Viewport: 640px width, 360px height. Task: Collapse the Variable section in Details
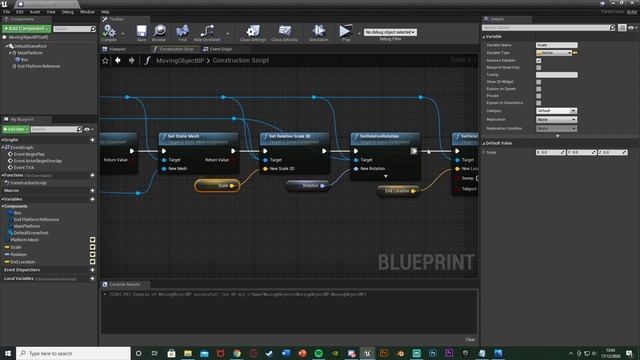484,36
